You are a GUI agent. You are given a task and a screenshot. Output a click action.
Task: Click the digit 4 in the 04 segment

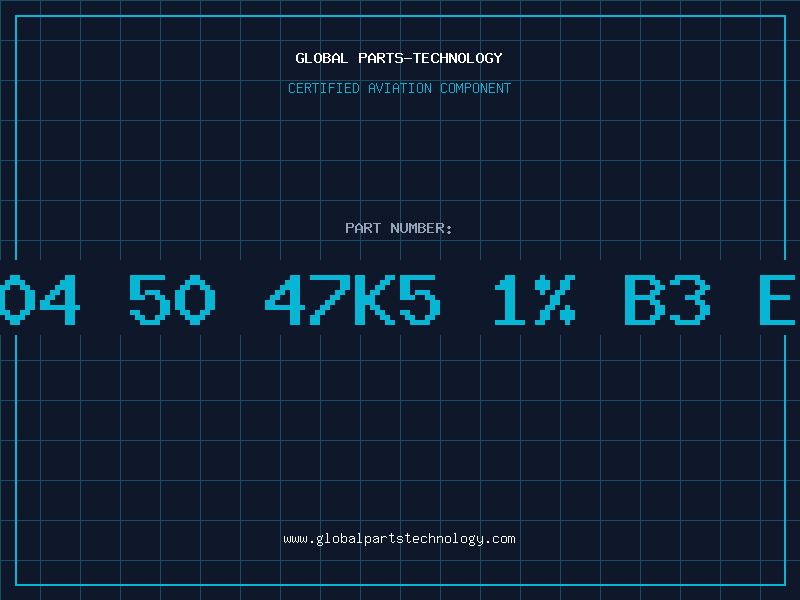(x=60, y=300)
